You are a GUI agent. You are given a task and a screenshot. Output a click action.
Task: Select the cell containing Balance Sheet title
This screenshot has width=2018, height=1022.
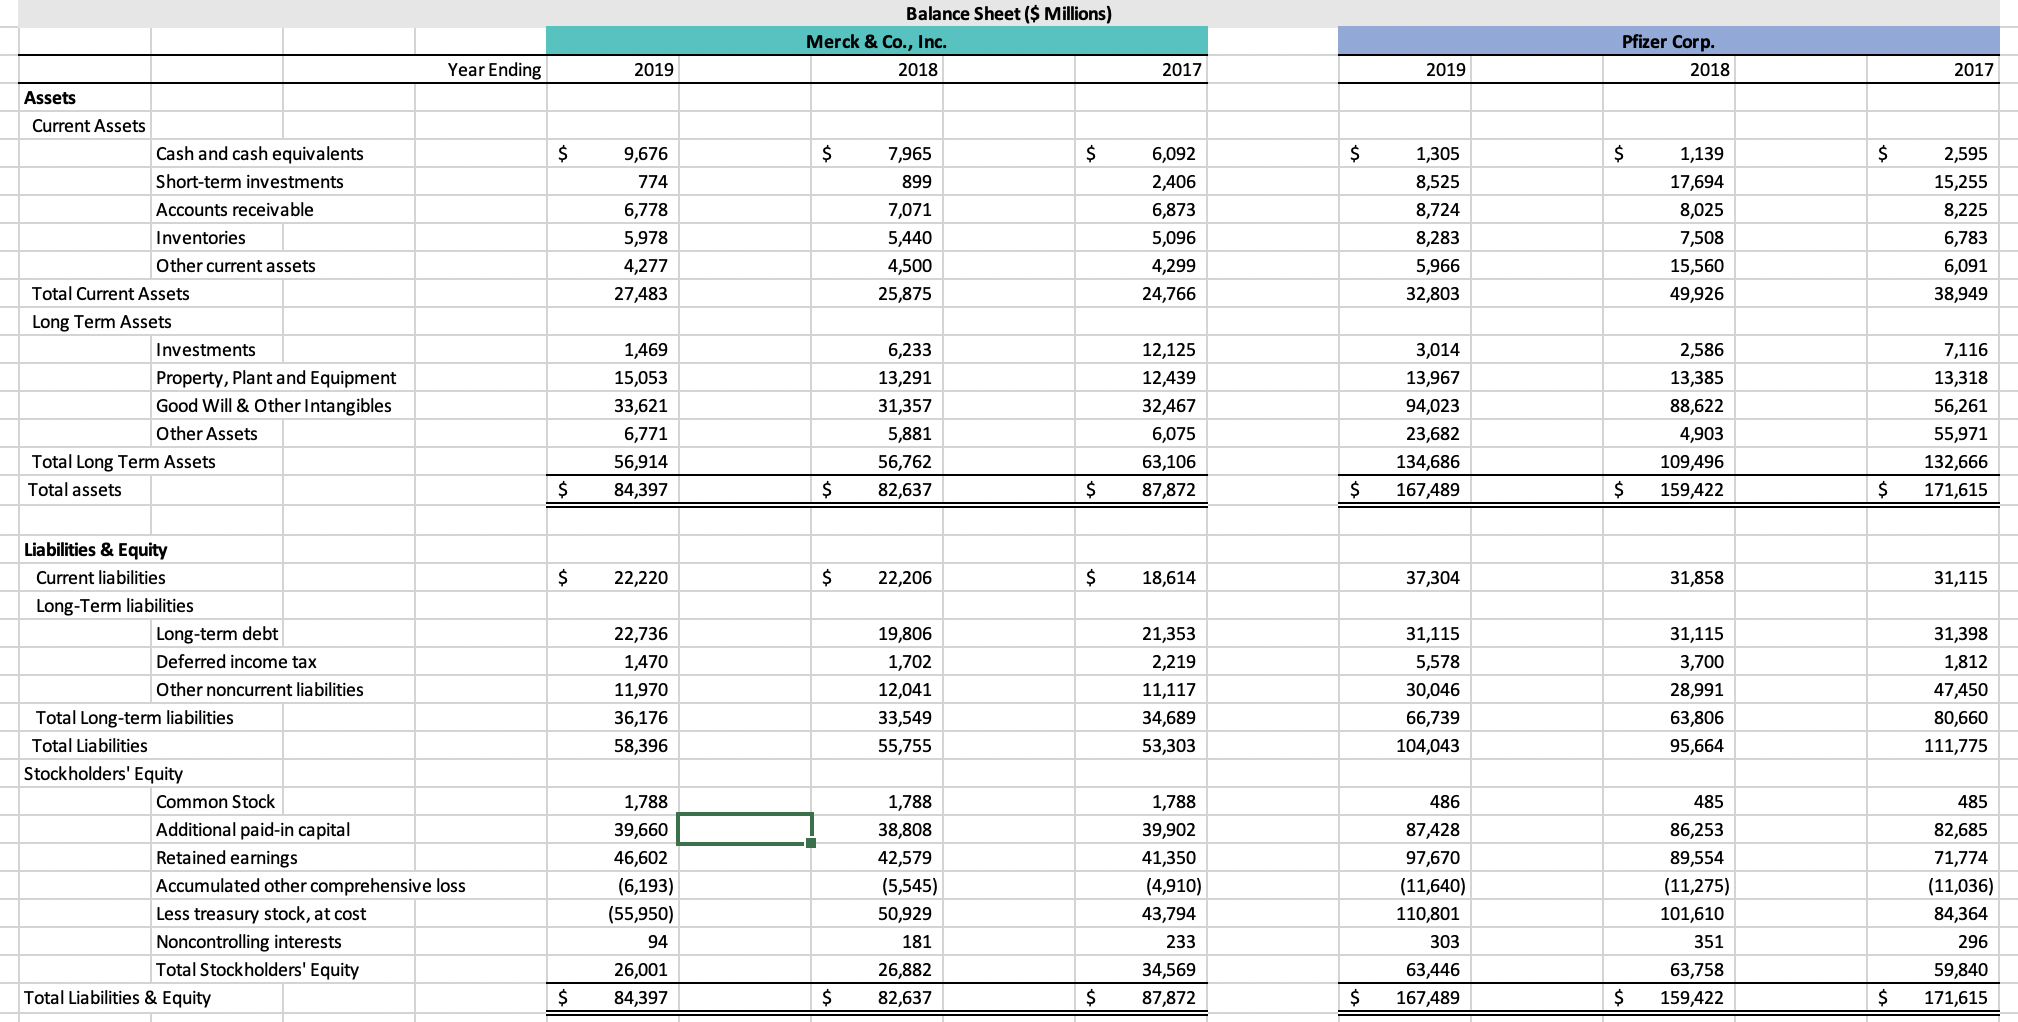(1007, 13)
